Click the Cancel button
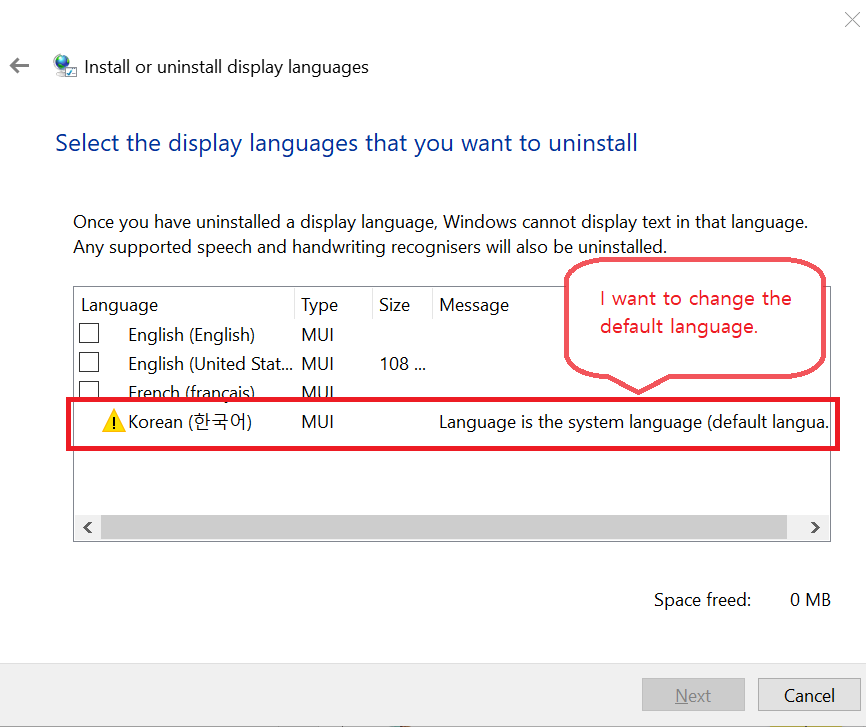866x727 pixels. (x=809, y=695)
